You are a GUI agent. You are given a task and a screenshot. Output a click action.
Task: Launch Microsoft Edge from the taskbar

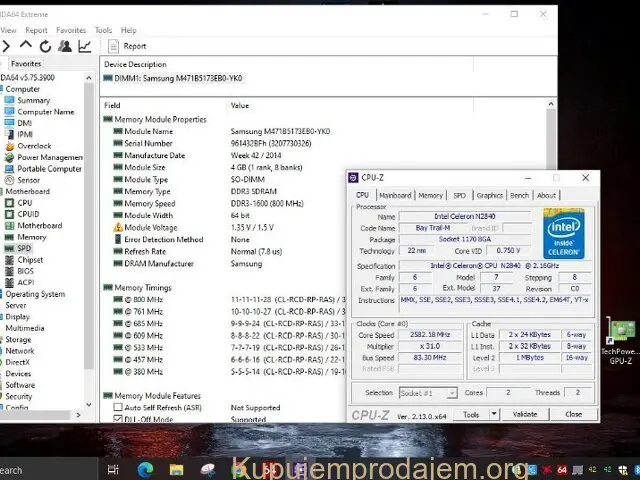pyautogui.click(x=146, y=469)
